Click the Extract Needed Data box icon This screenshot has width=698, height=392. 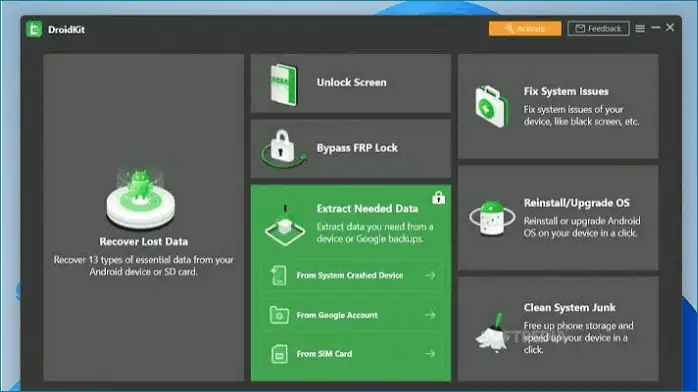click(x=285, y=226)
